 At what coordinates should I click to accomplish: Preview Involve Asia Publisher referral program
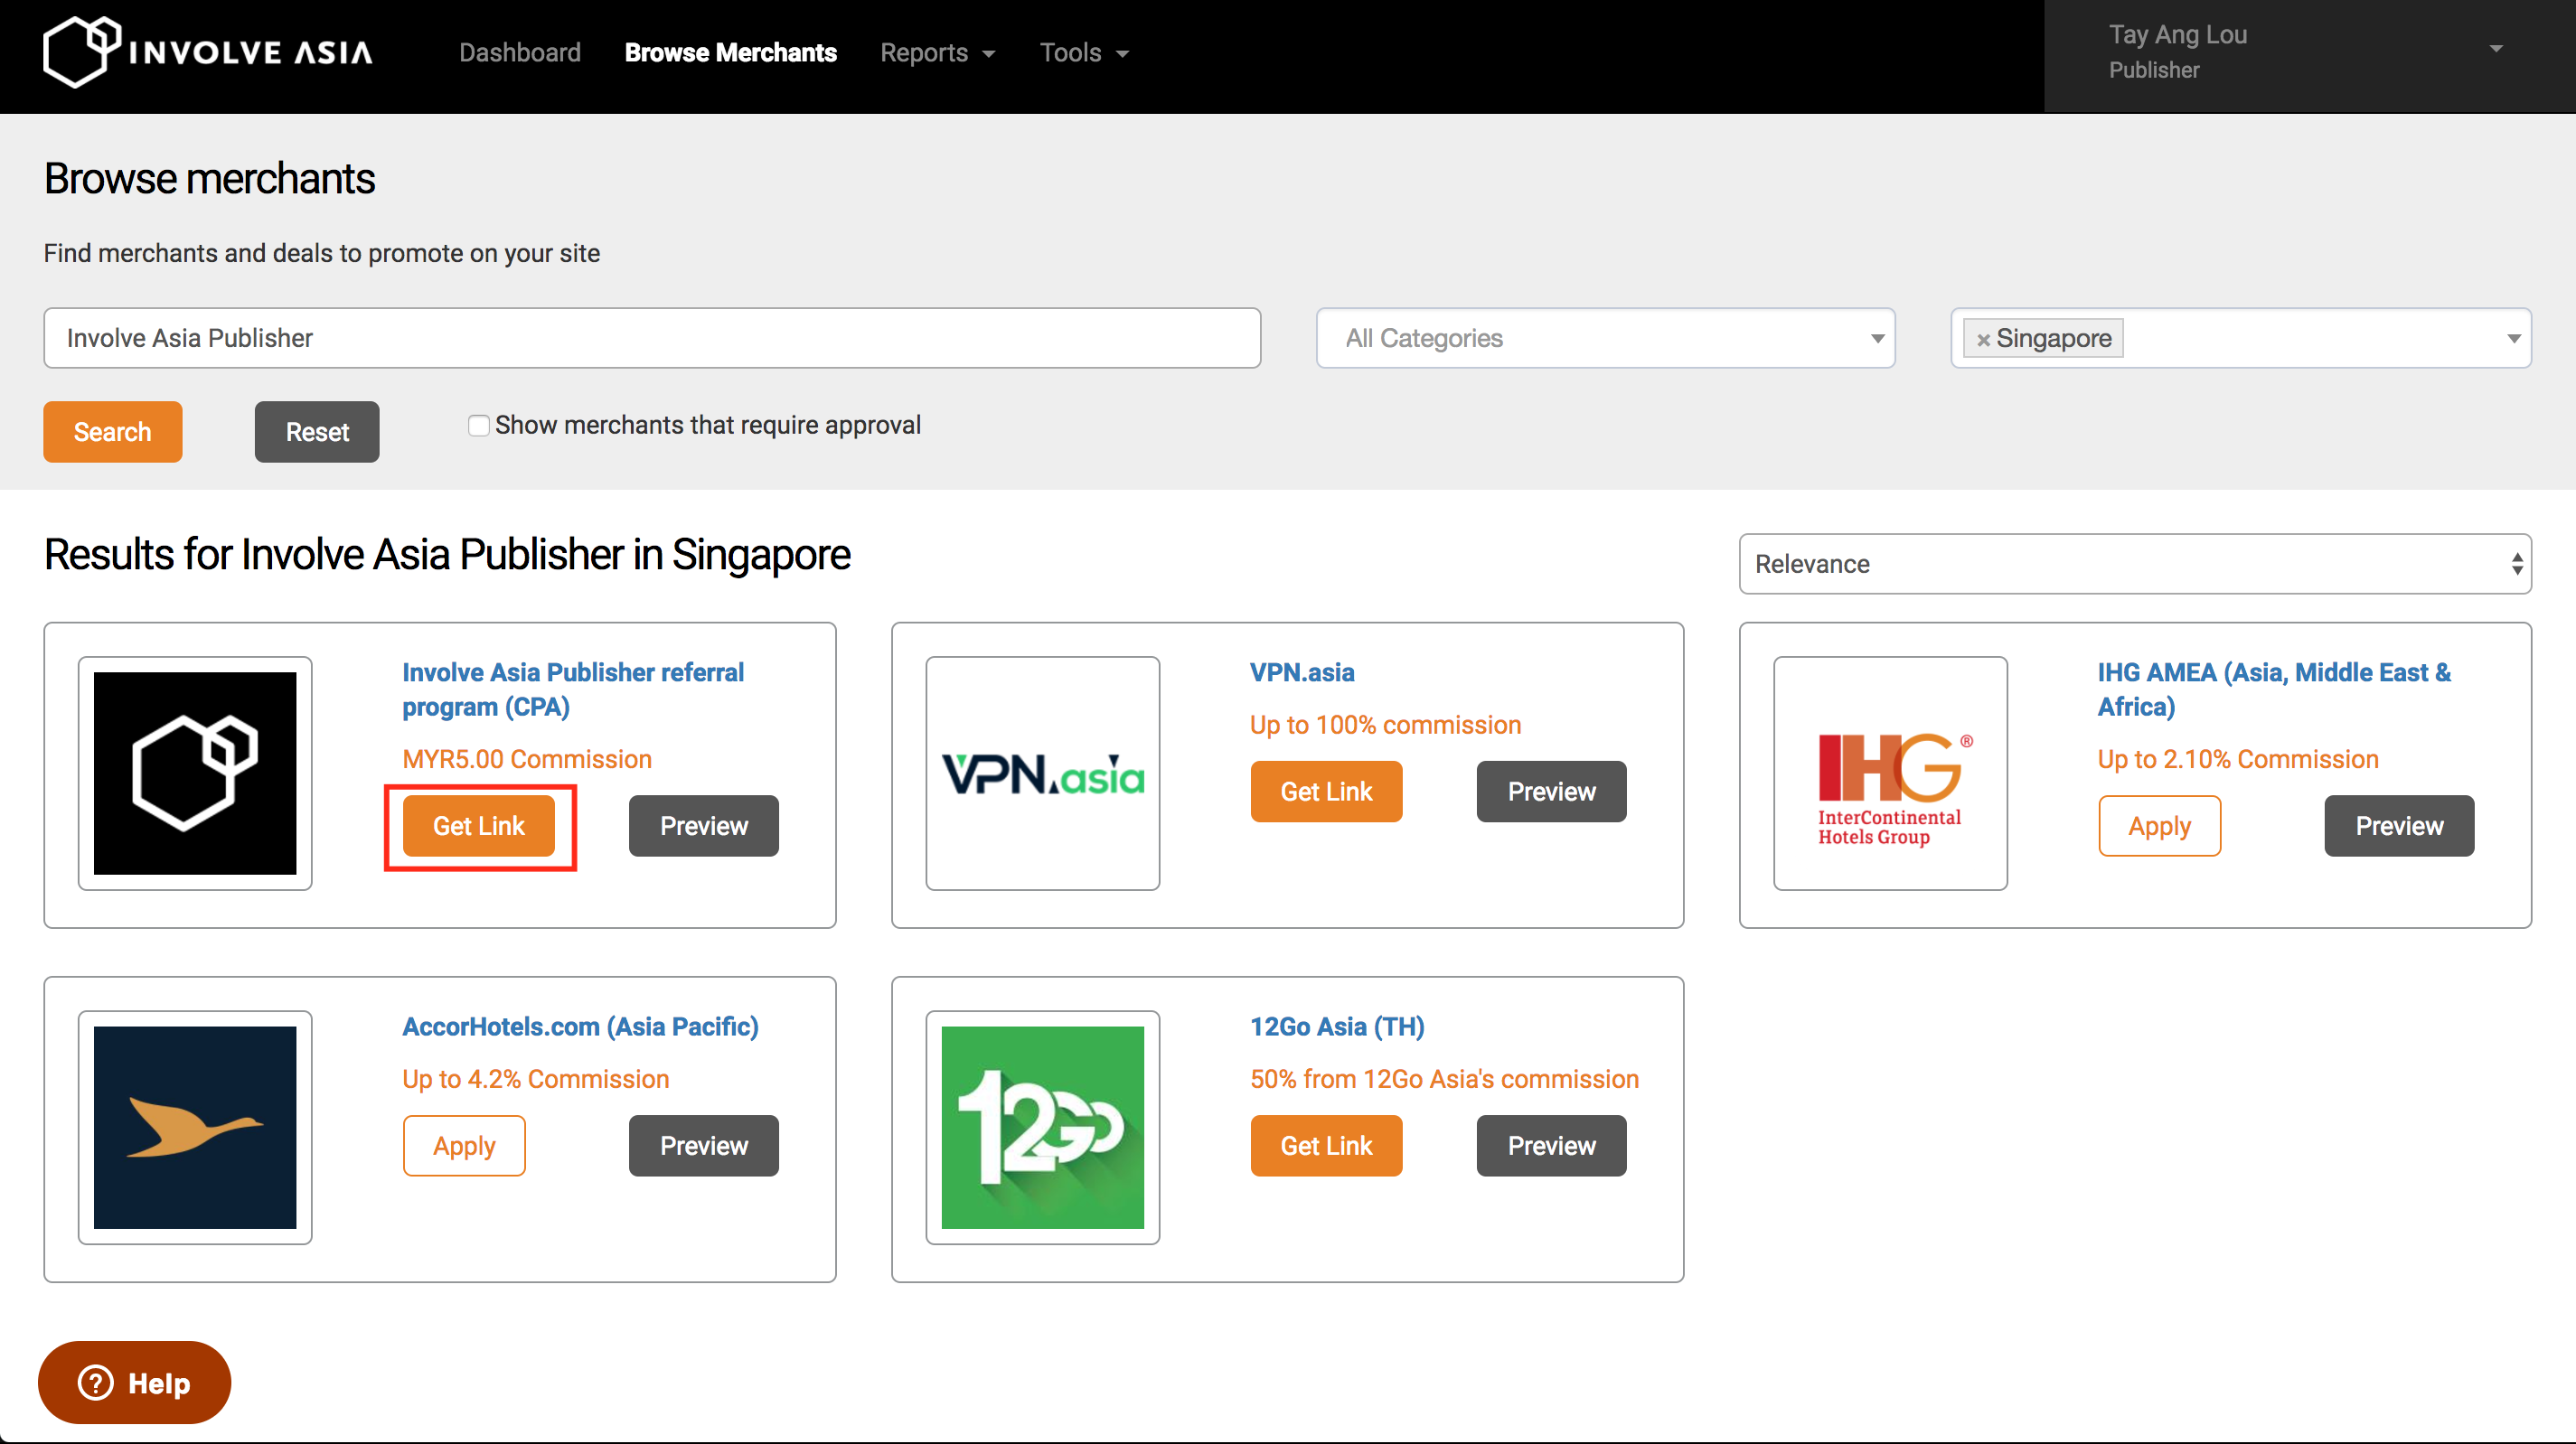[x=704, y=826]
